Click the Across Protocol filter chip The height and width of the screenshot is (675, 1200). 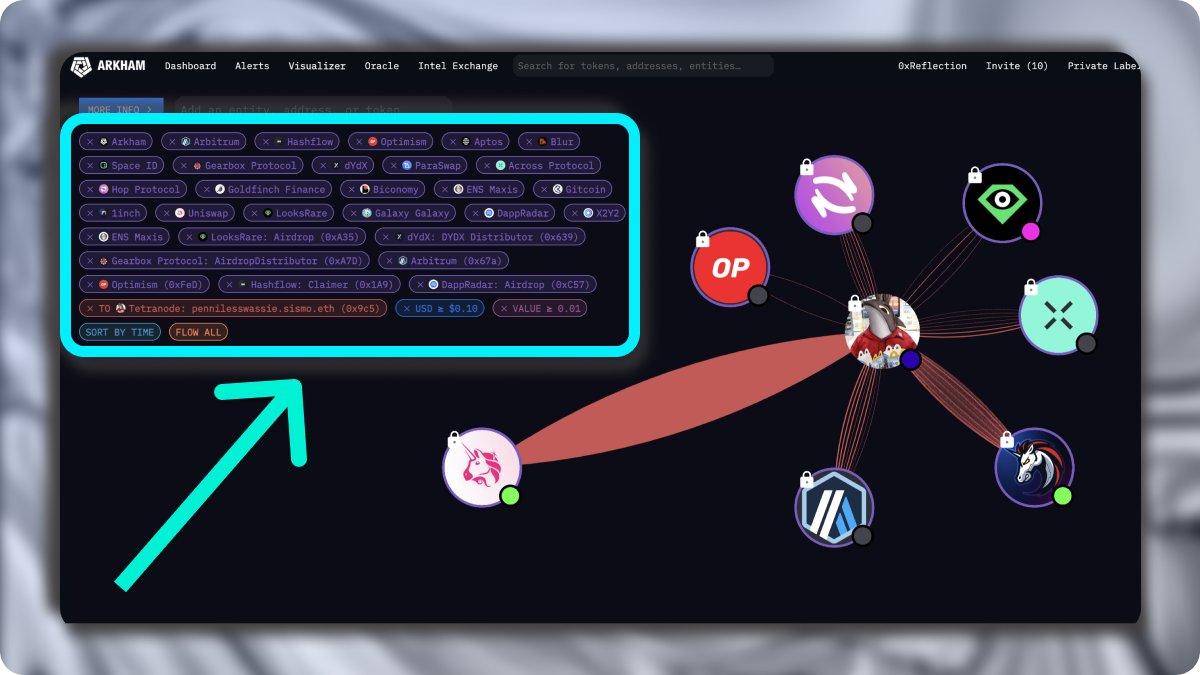click(x=539, y=166)
